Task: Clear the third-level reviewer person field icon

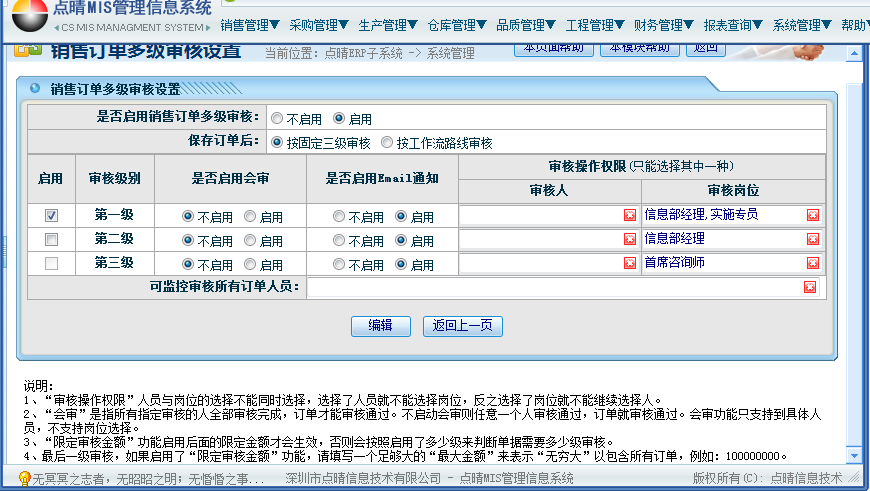Action: [x=629, y=264]
